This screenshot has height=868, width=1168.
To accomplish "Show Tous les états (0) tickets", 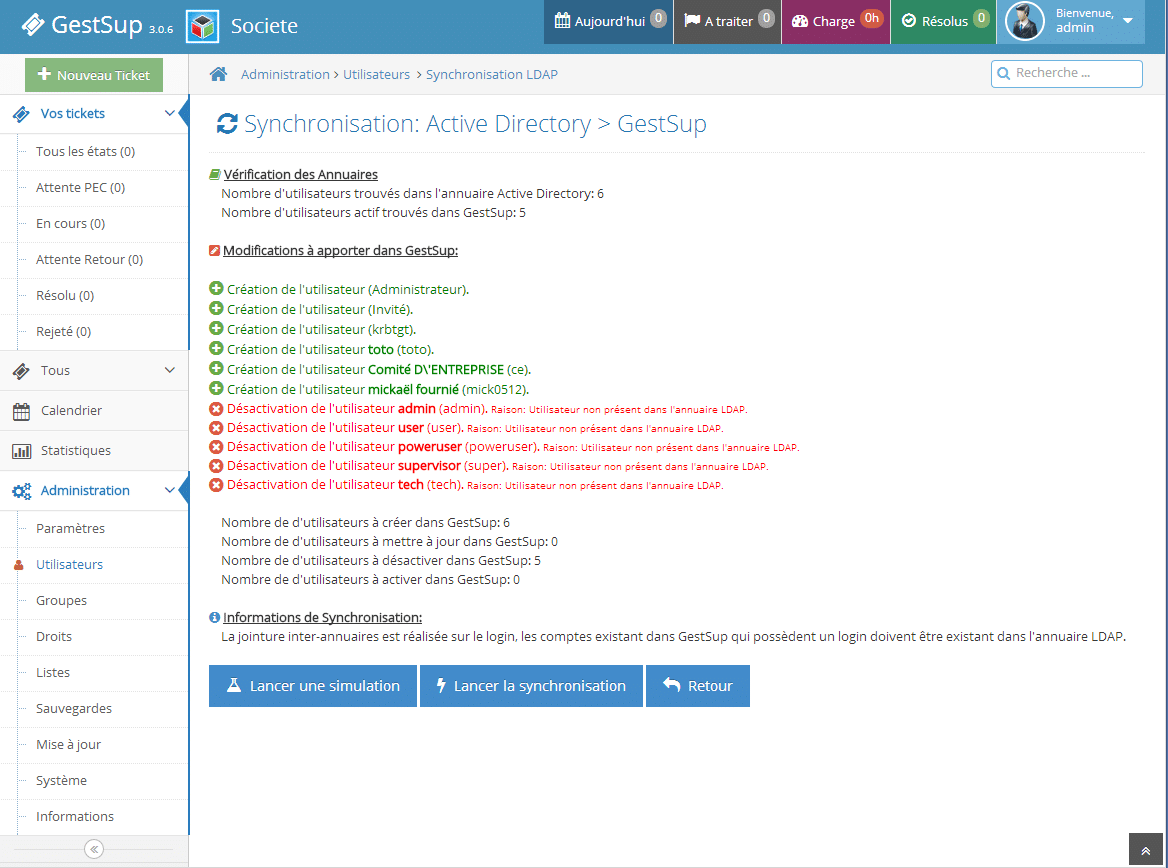I will tap(86, 151).
